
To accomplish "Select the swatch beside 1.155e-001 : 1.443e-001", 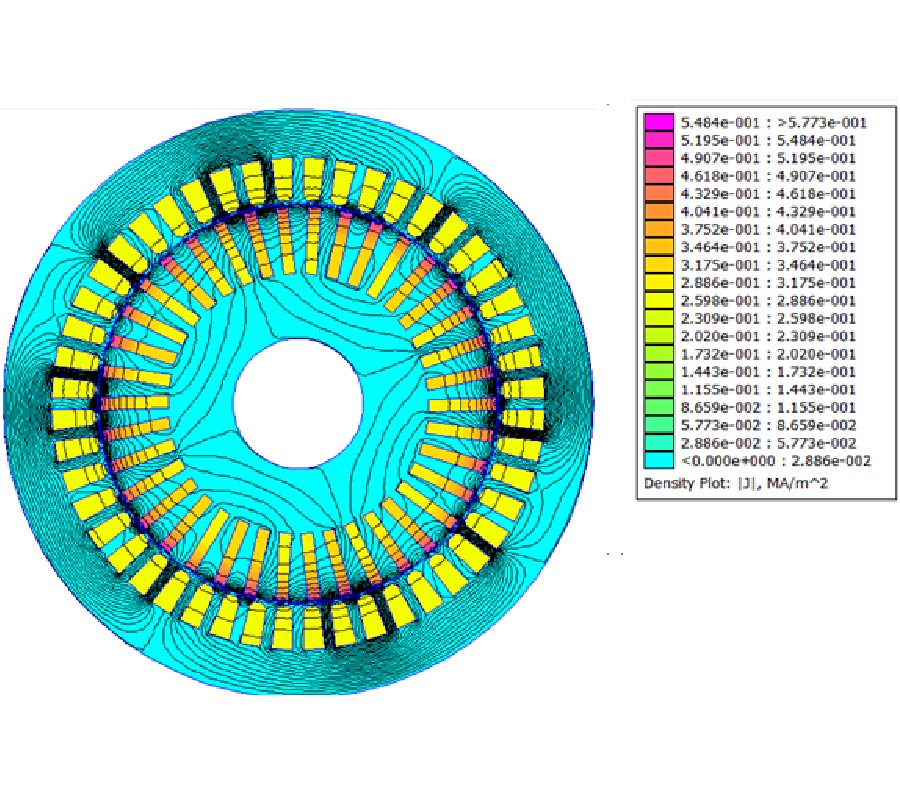I will pyautogui.click(x=658, y=390).
